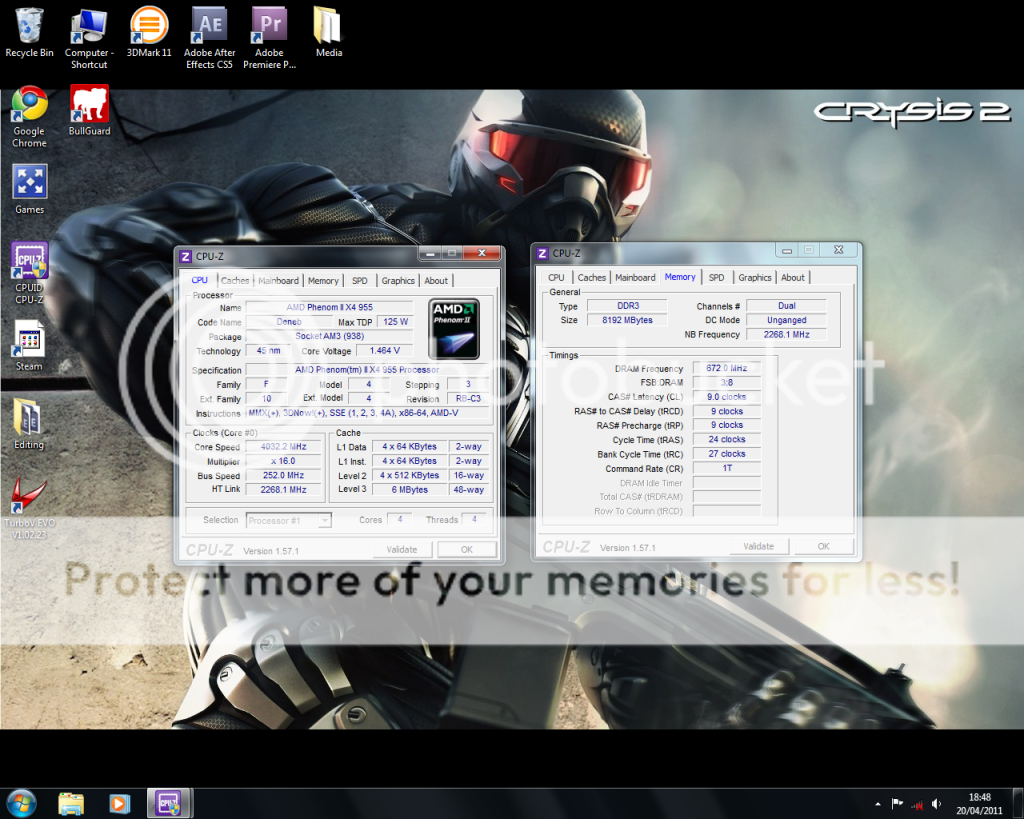Switch to Caches tab in left CPU-Z
The height and width of the screenshot is (819, 1024).
pos(235,281)
